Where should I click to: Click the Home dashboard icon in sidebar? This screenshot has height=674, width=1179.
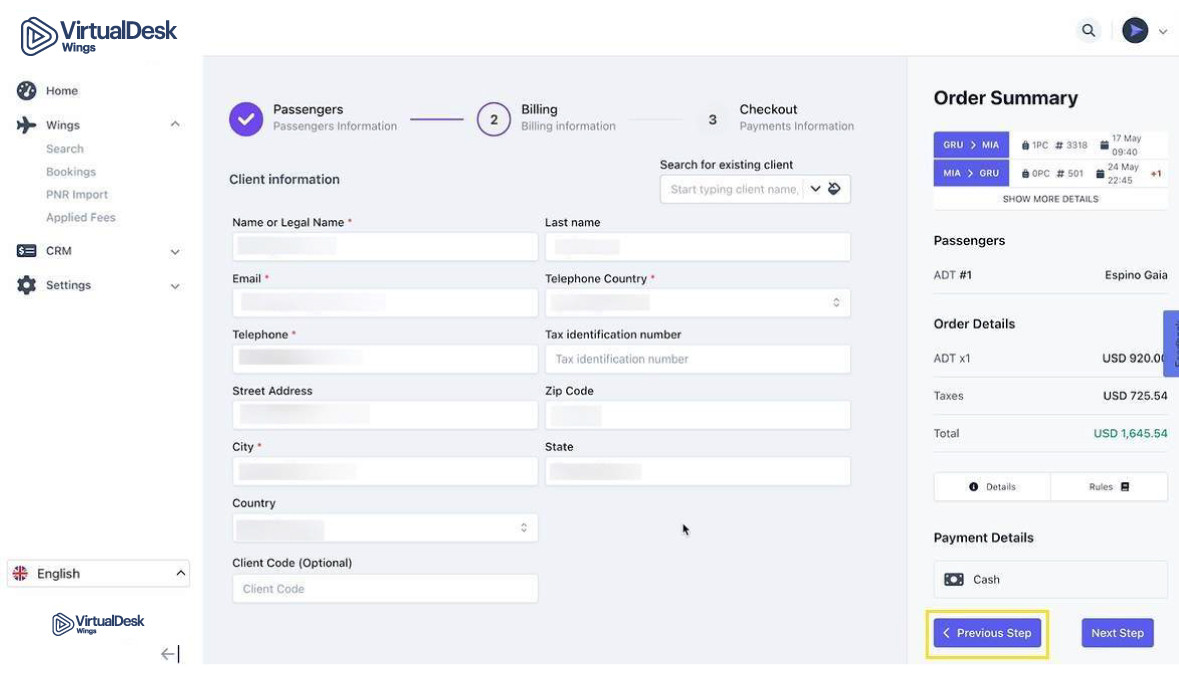click(27, 91)
